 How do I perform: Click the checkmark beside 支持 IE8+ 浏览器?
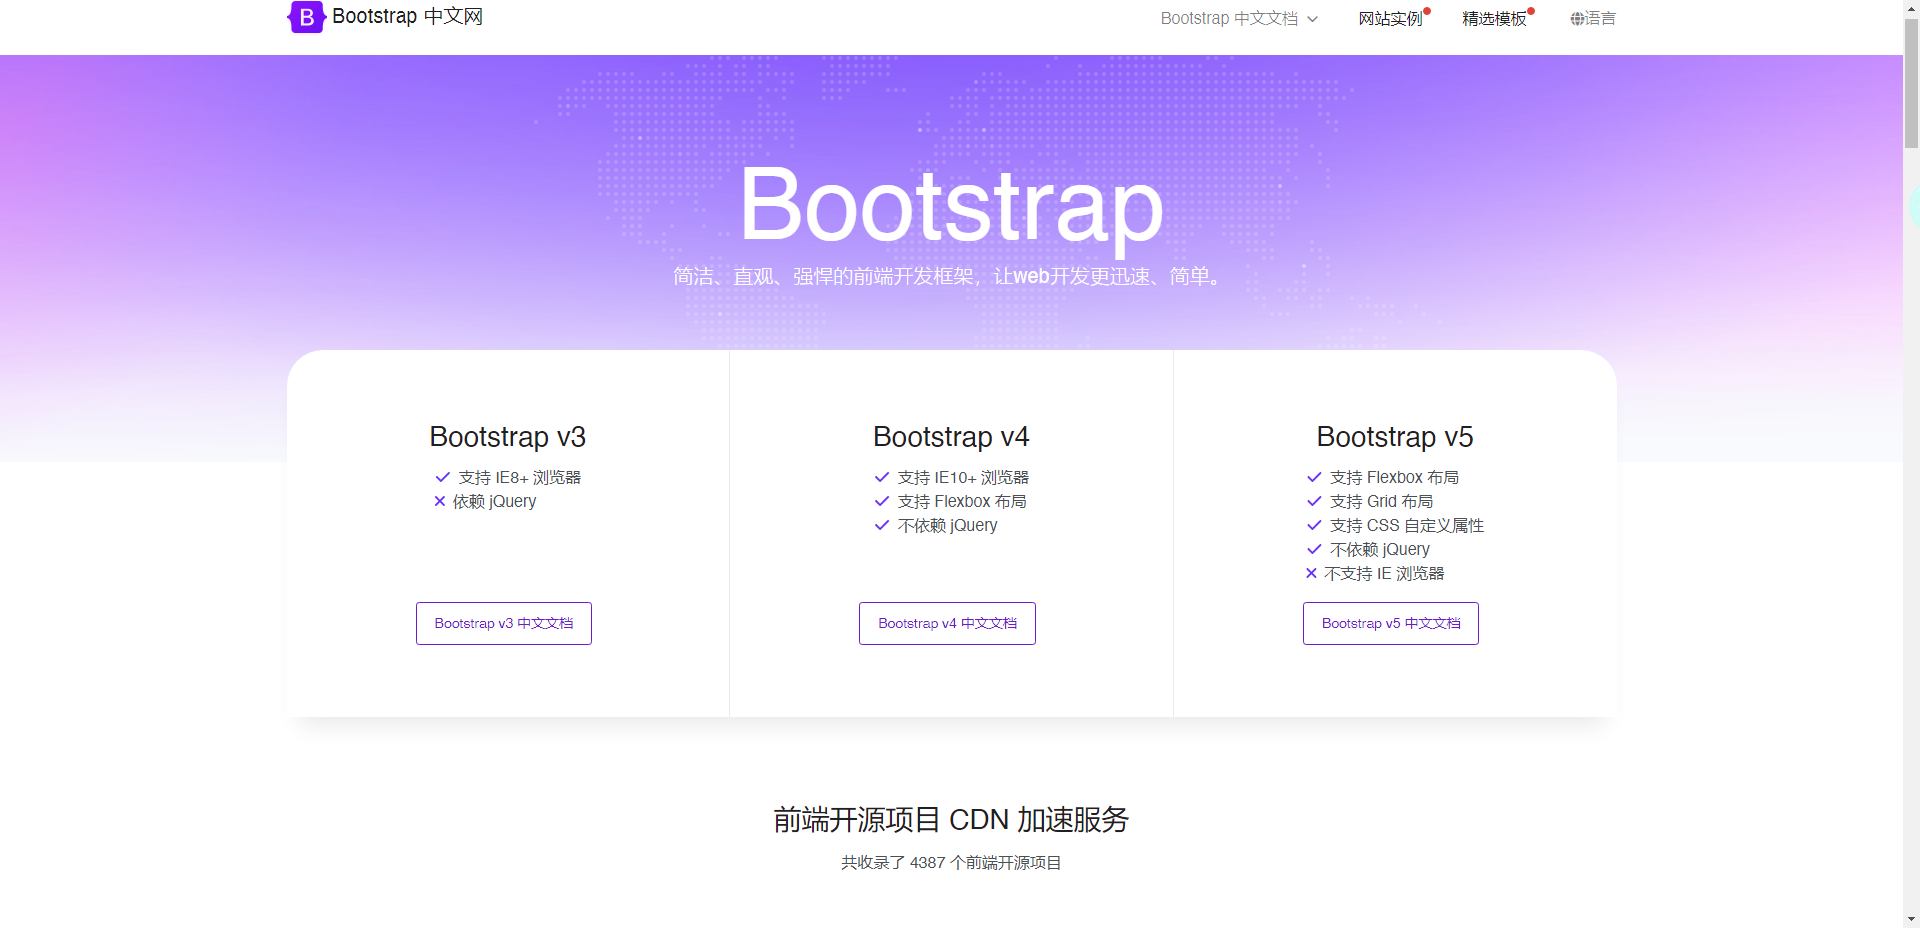pos(443,477)
